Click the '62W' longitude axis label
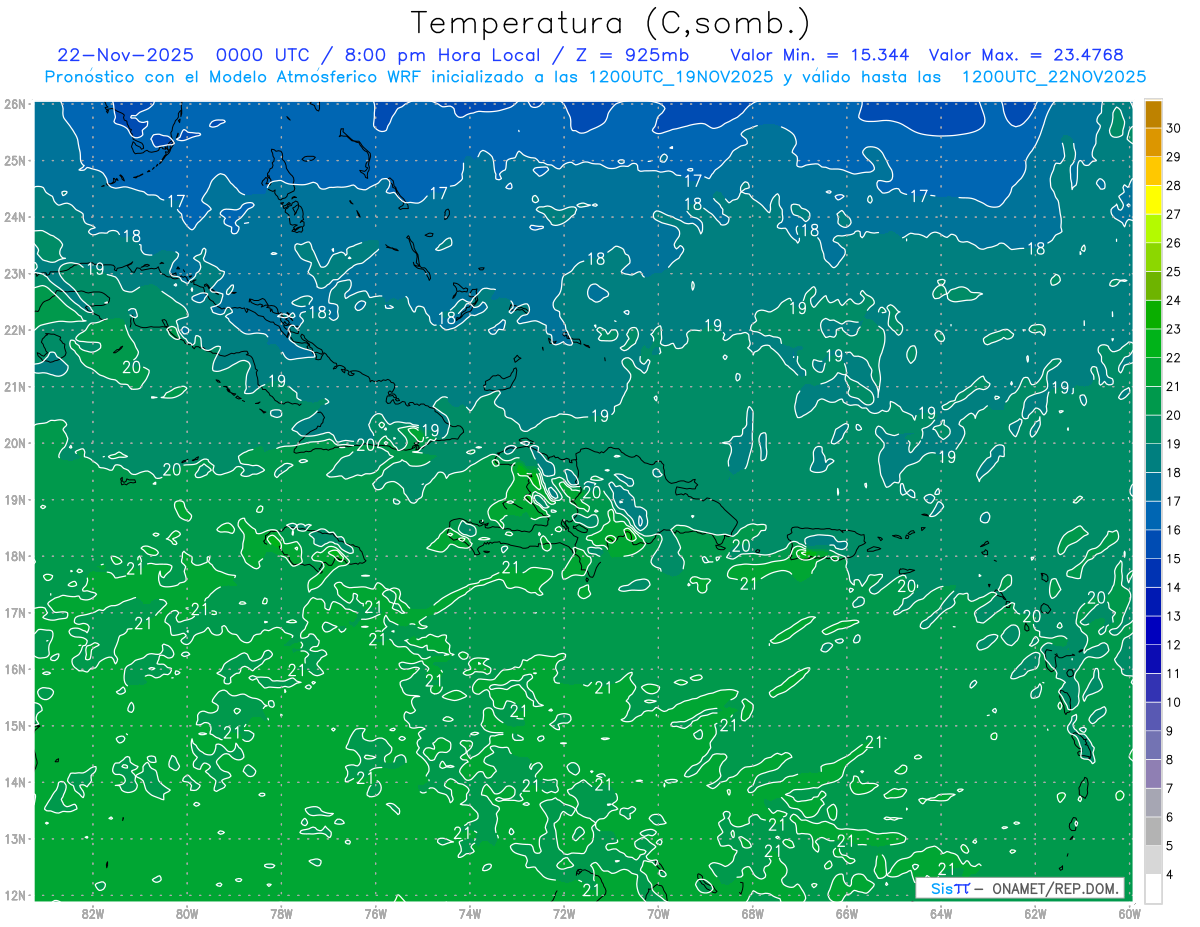1200x927 pixels. click(1034, 913)
